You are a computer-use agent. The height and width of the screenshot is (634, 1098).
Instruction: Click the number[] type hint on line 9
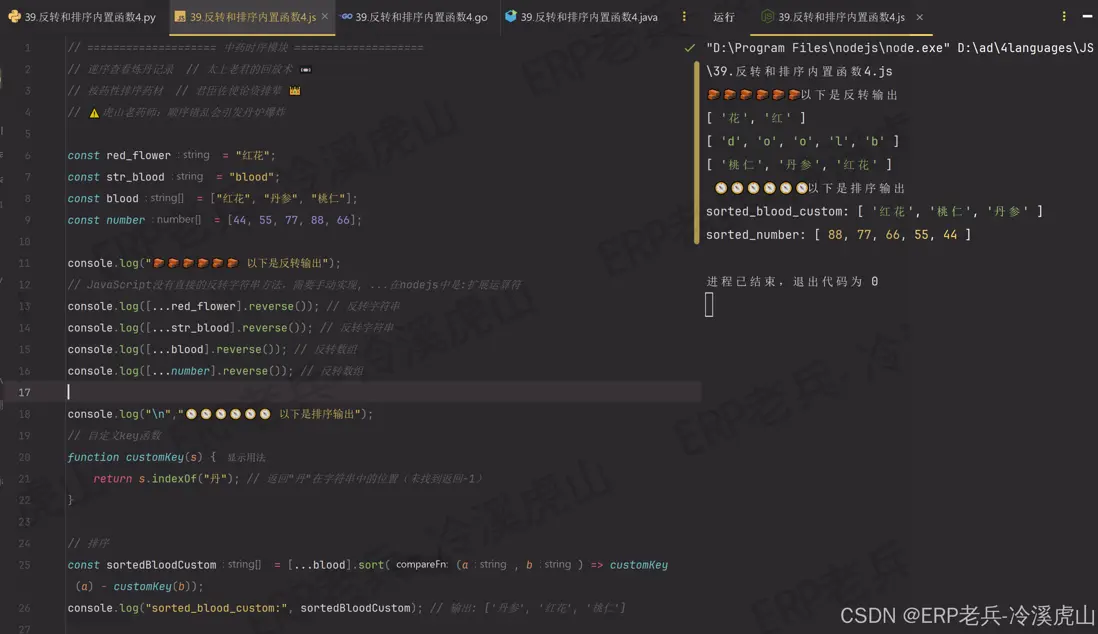(x=179, y=220)
